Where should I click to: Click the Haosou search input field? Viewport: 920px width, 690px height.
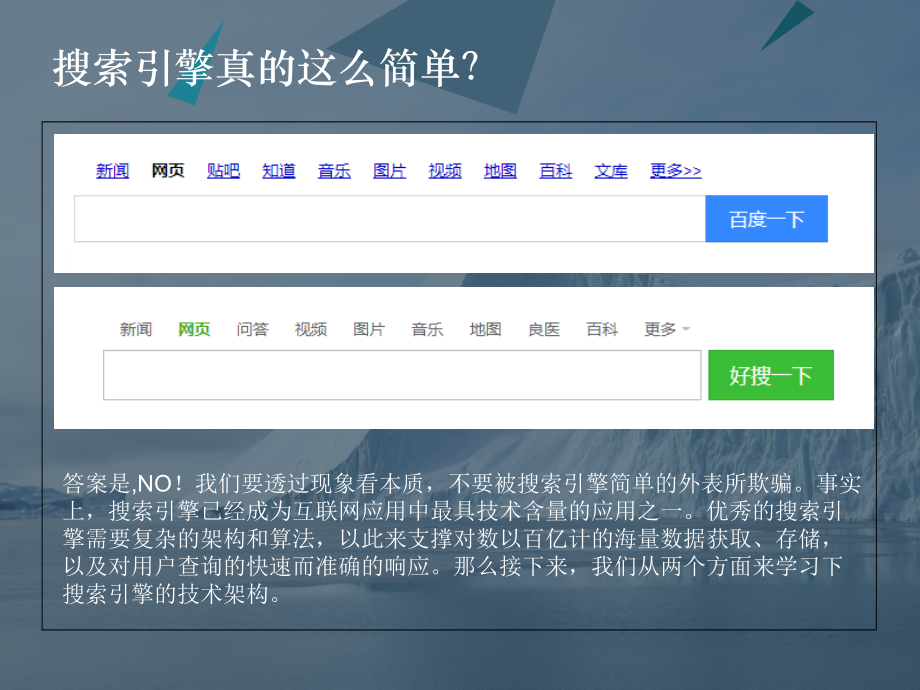pyautogui.click(x=402, y=375)
